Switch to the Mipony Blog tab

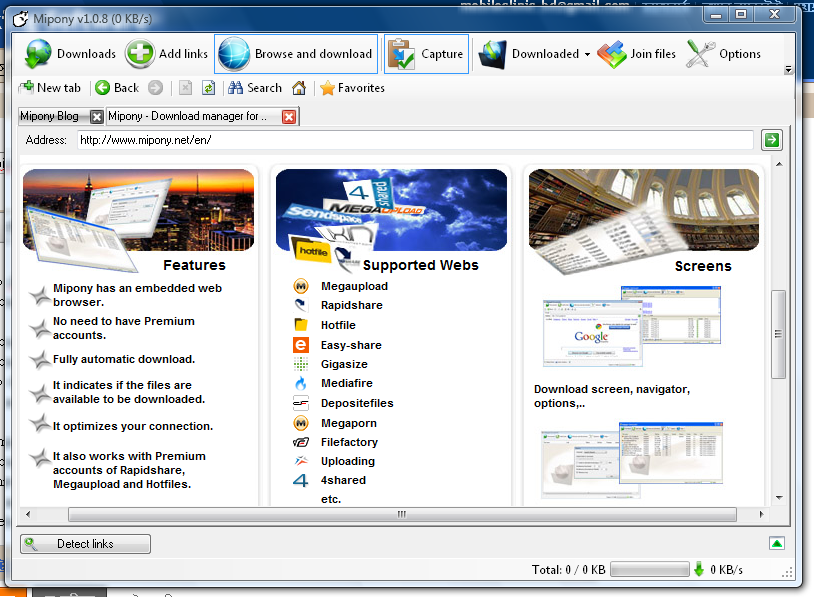click(x=49, y=116)
